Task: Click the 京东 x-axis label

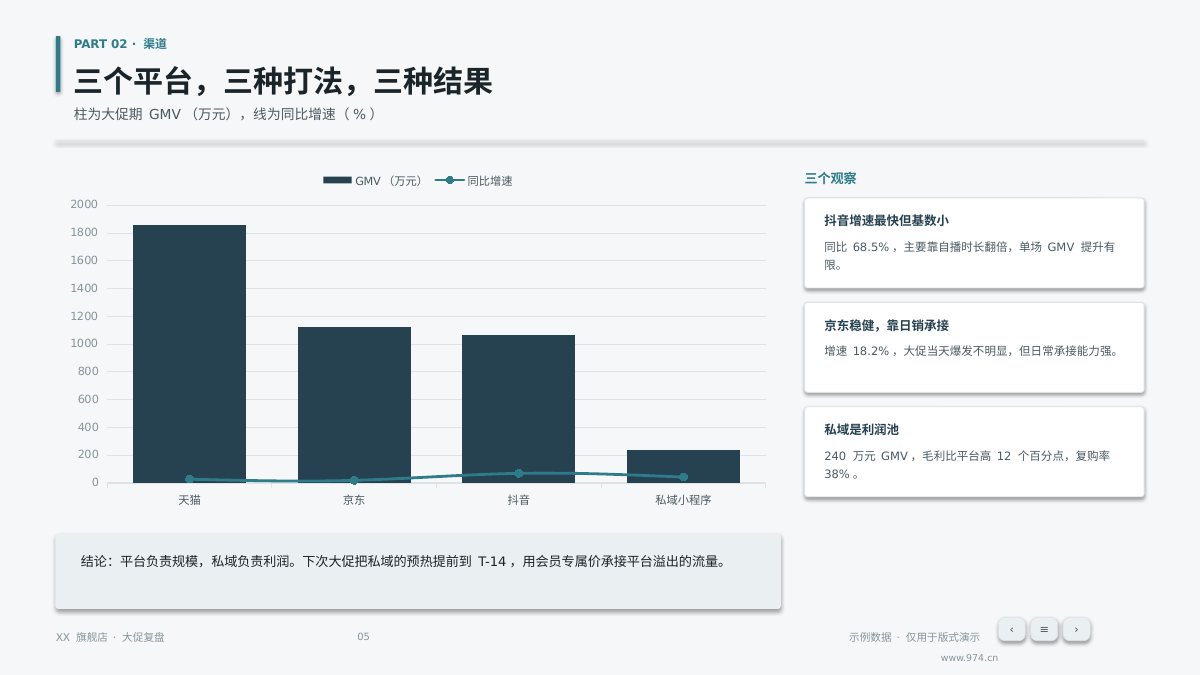Action: point(354,499)
